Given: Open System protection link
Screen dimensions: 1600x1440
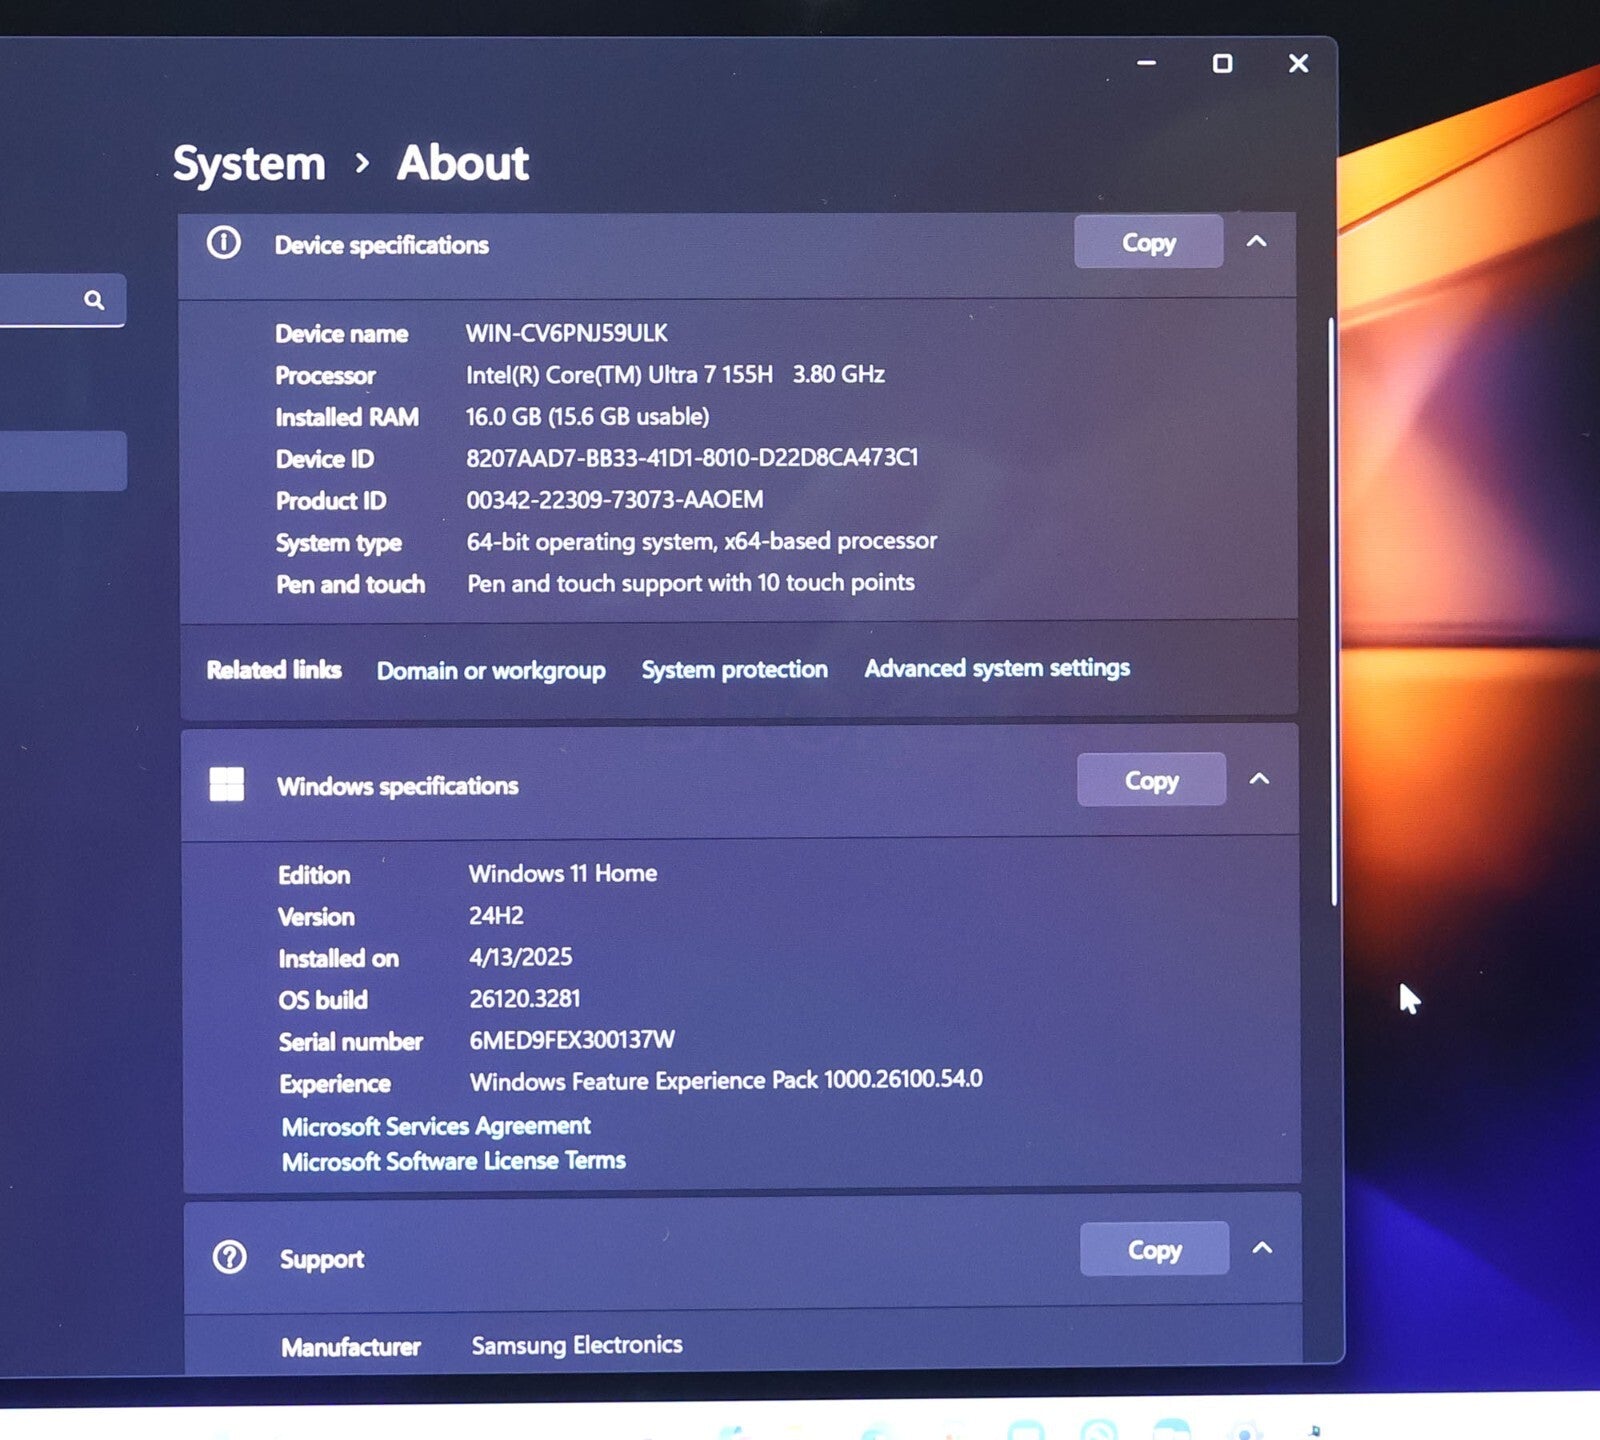Looking at the screenshot, I should point(735,669).
